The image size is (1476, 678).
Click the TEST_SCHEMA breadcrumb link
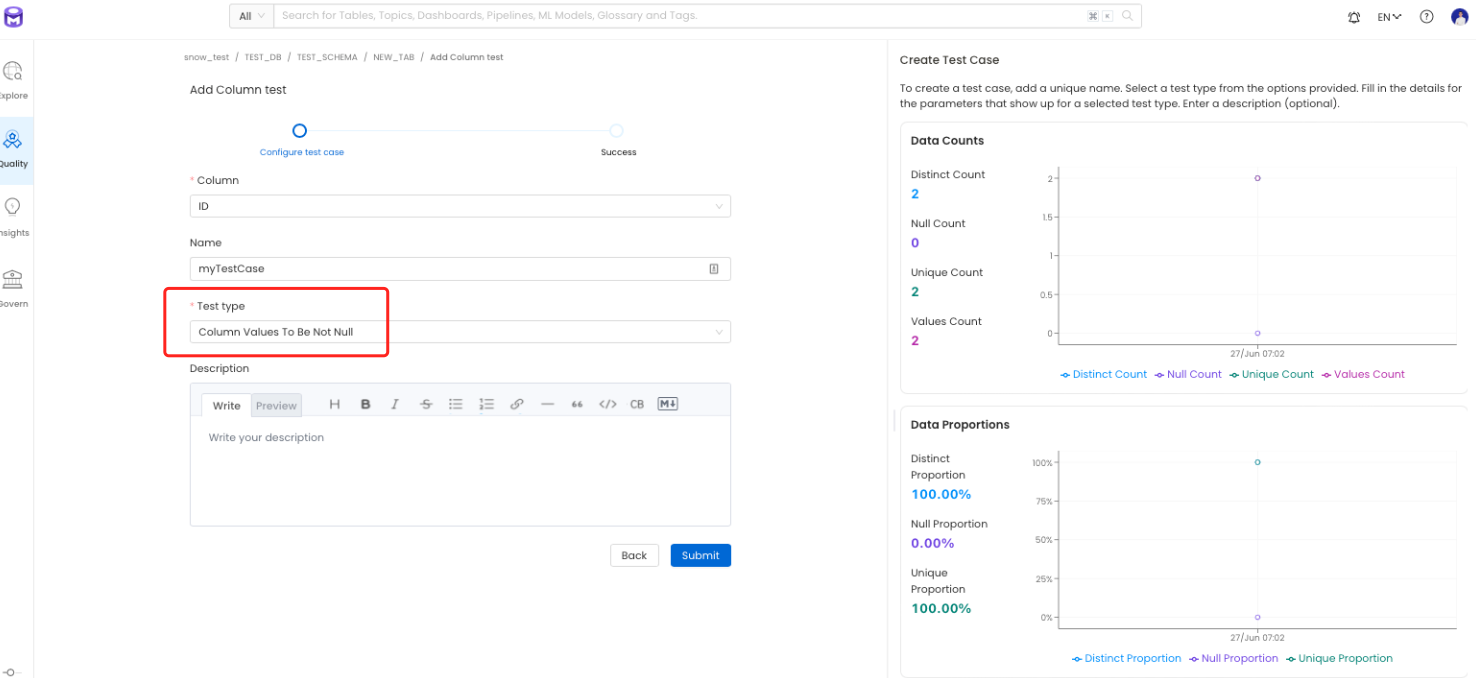tap(327, 57)
